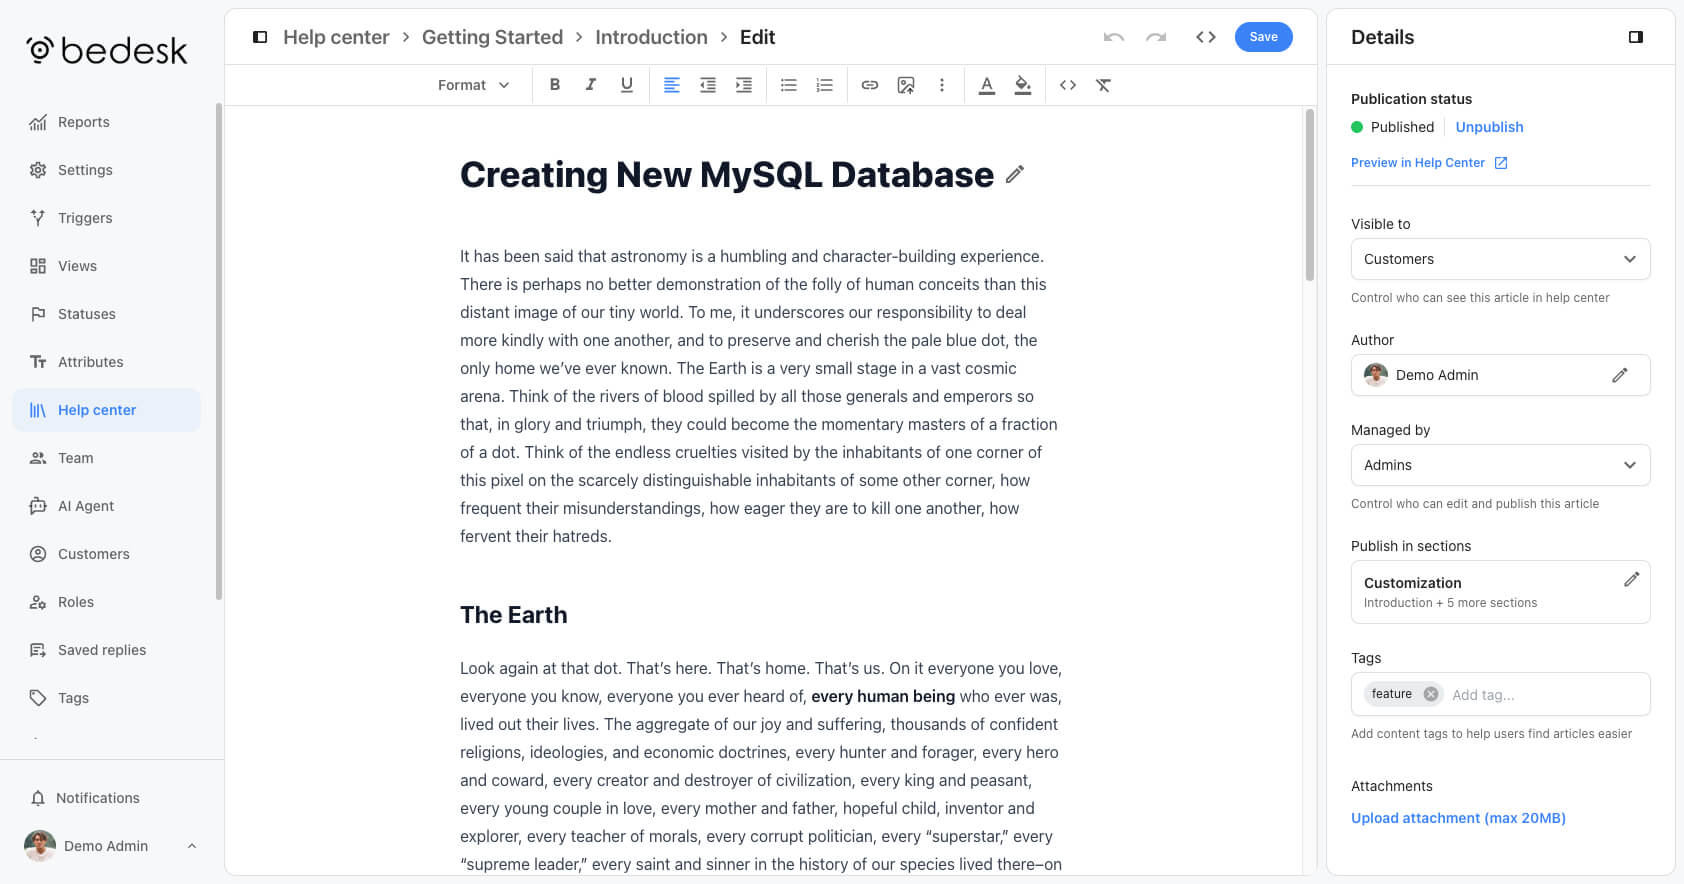Increase indent of paragraph
Viewport: 1684px width, 884px height.
pyautogui.click(x=744, y=85)
